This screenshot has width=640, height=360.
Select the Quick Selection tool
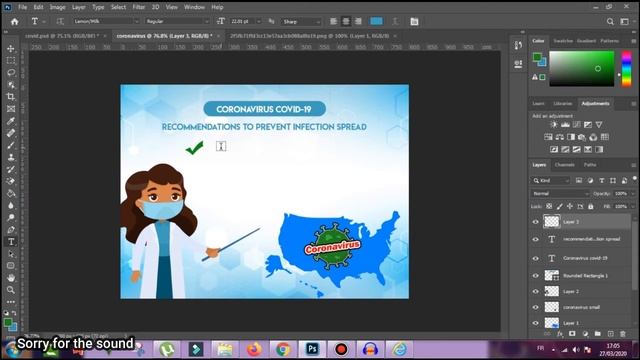click(x=11, y=85)
